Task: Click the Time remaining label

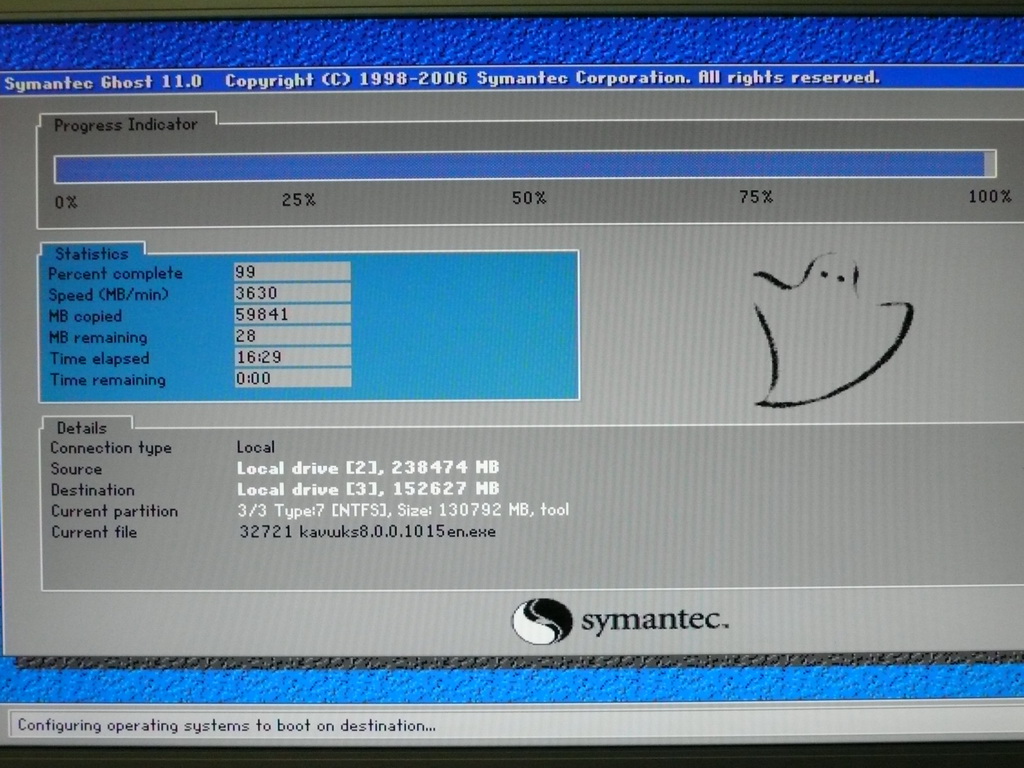Action: point(108,380)
